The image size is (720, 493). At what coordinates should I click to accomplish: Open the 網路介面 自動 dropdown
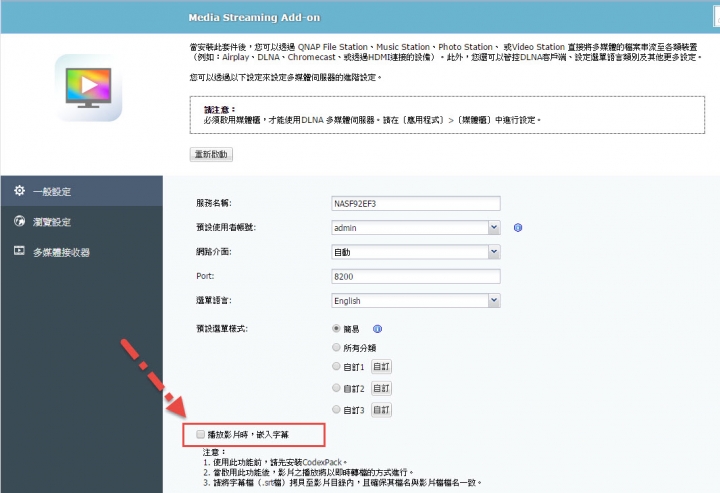[416, 252]
